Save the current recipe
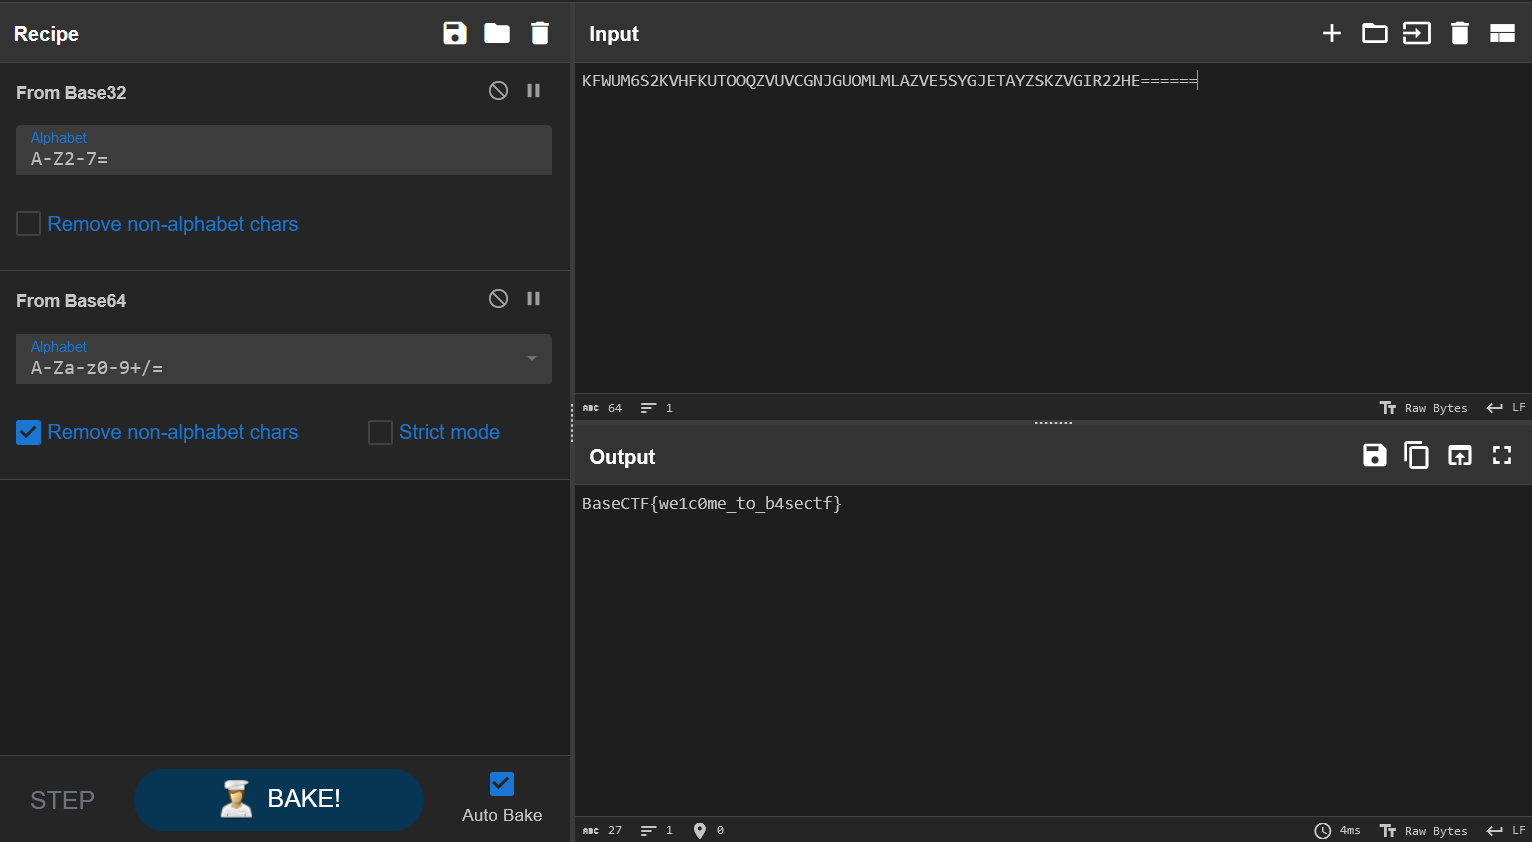This screenshot has height=842, width=1532. pos(455,33)
